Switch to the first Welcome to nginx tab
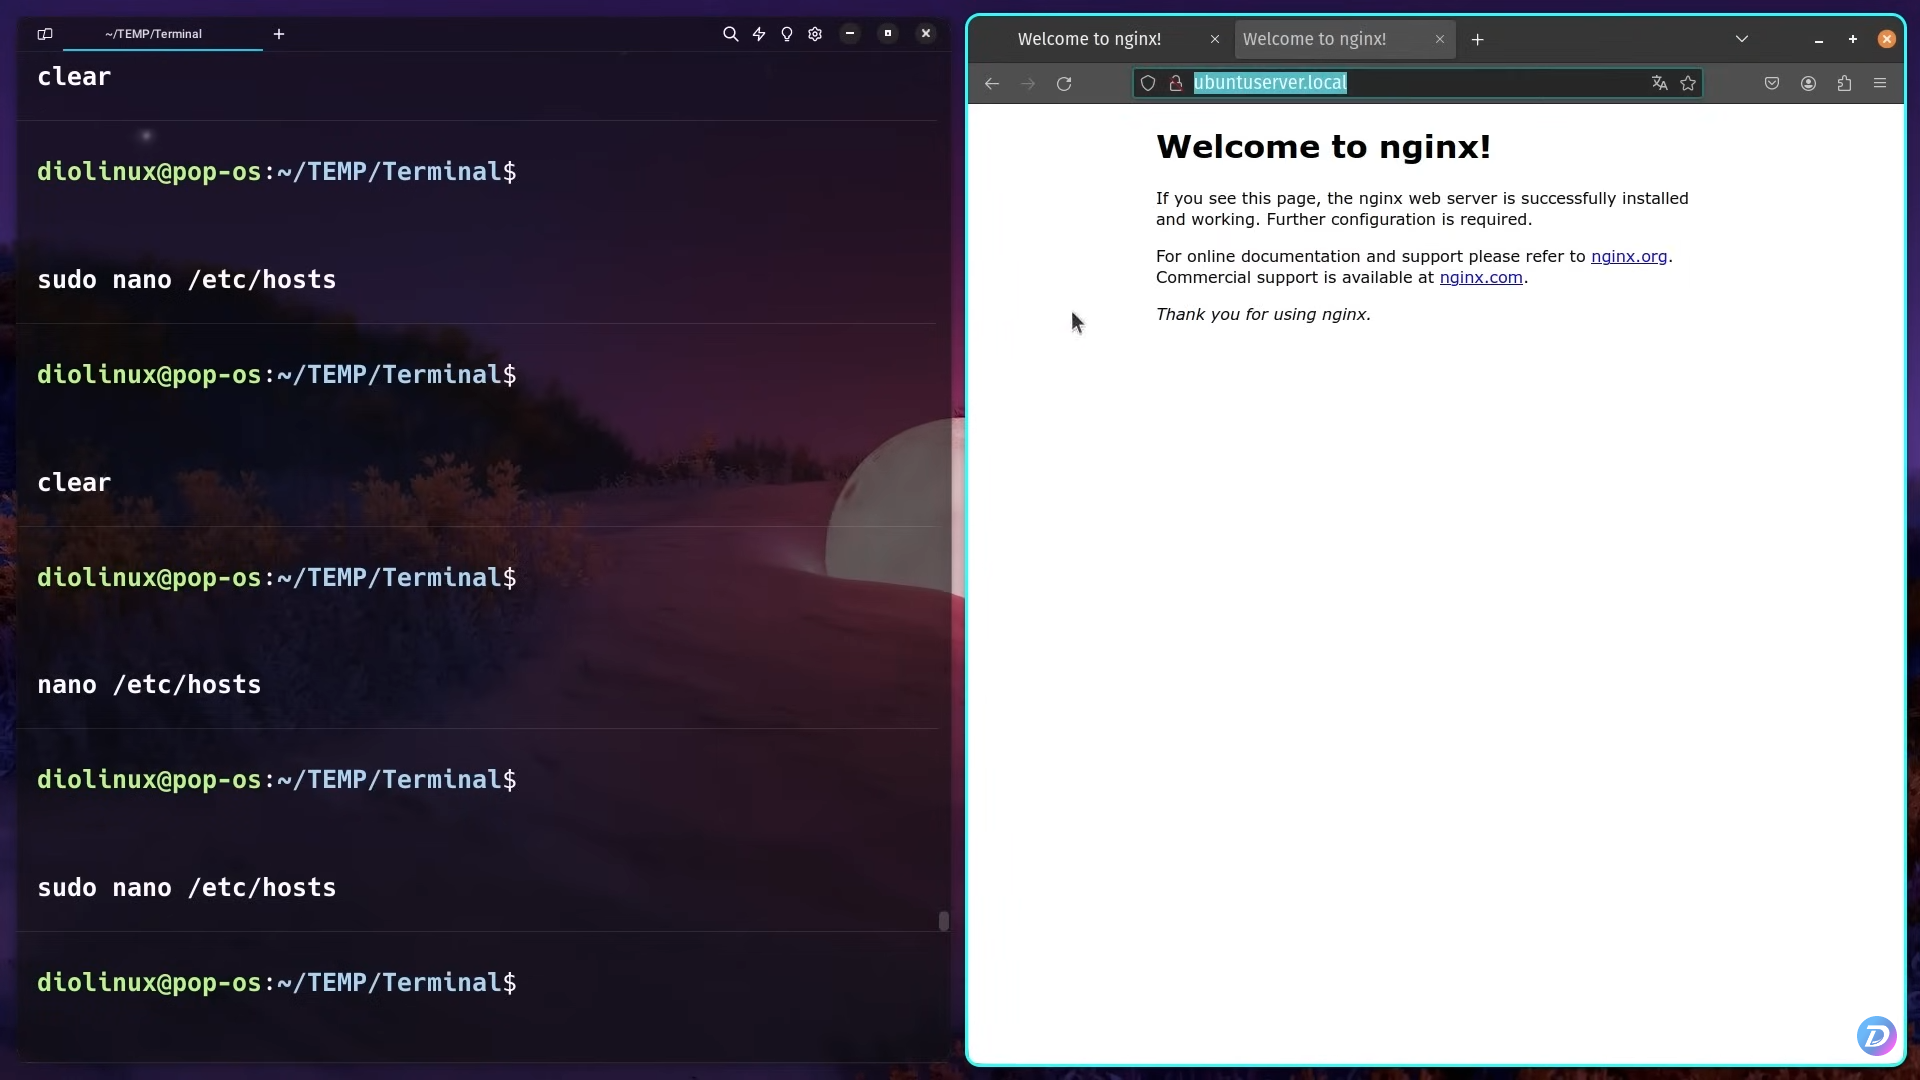Viewport: 1920px width, 1080px height. tap(1089, 39)
